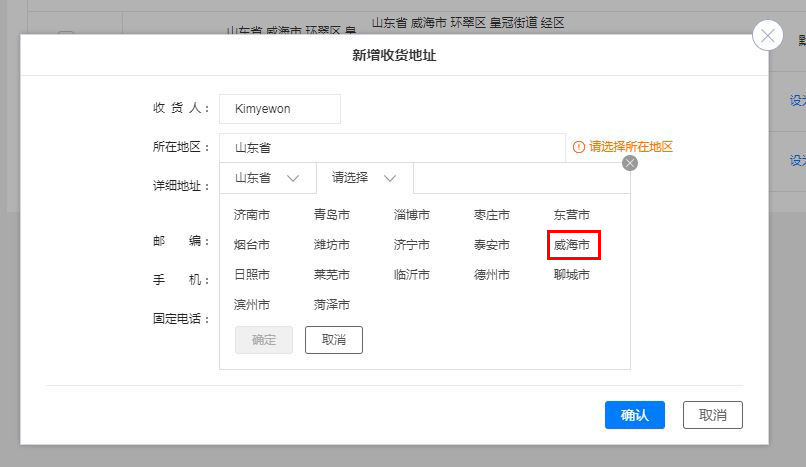Image resolution: width=806 pixels, height=467 pixels.
Task: Click the orange warning icon beside 请选择所在地区
Action: pos(579,147)
